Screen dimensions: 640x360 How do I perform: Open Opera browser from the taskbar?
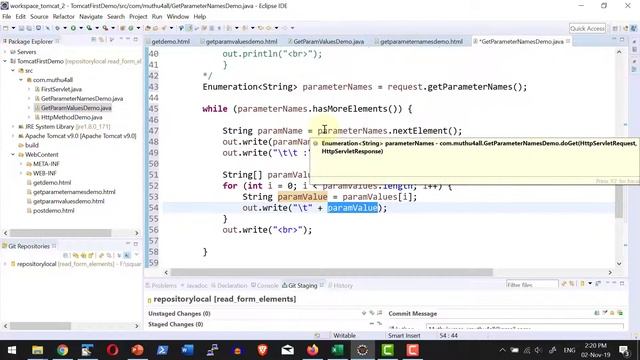coord(112,350)
